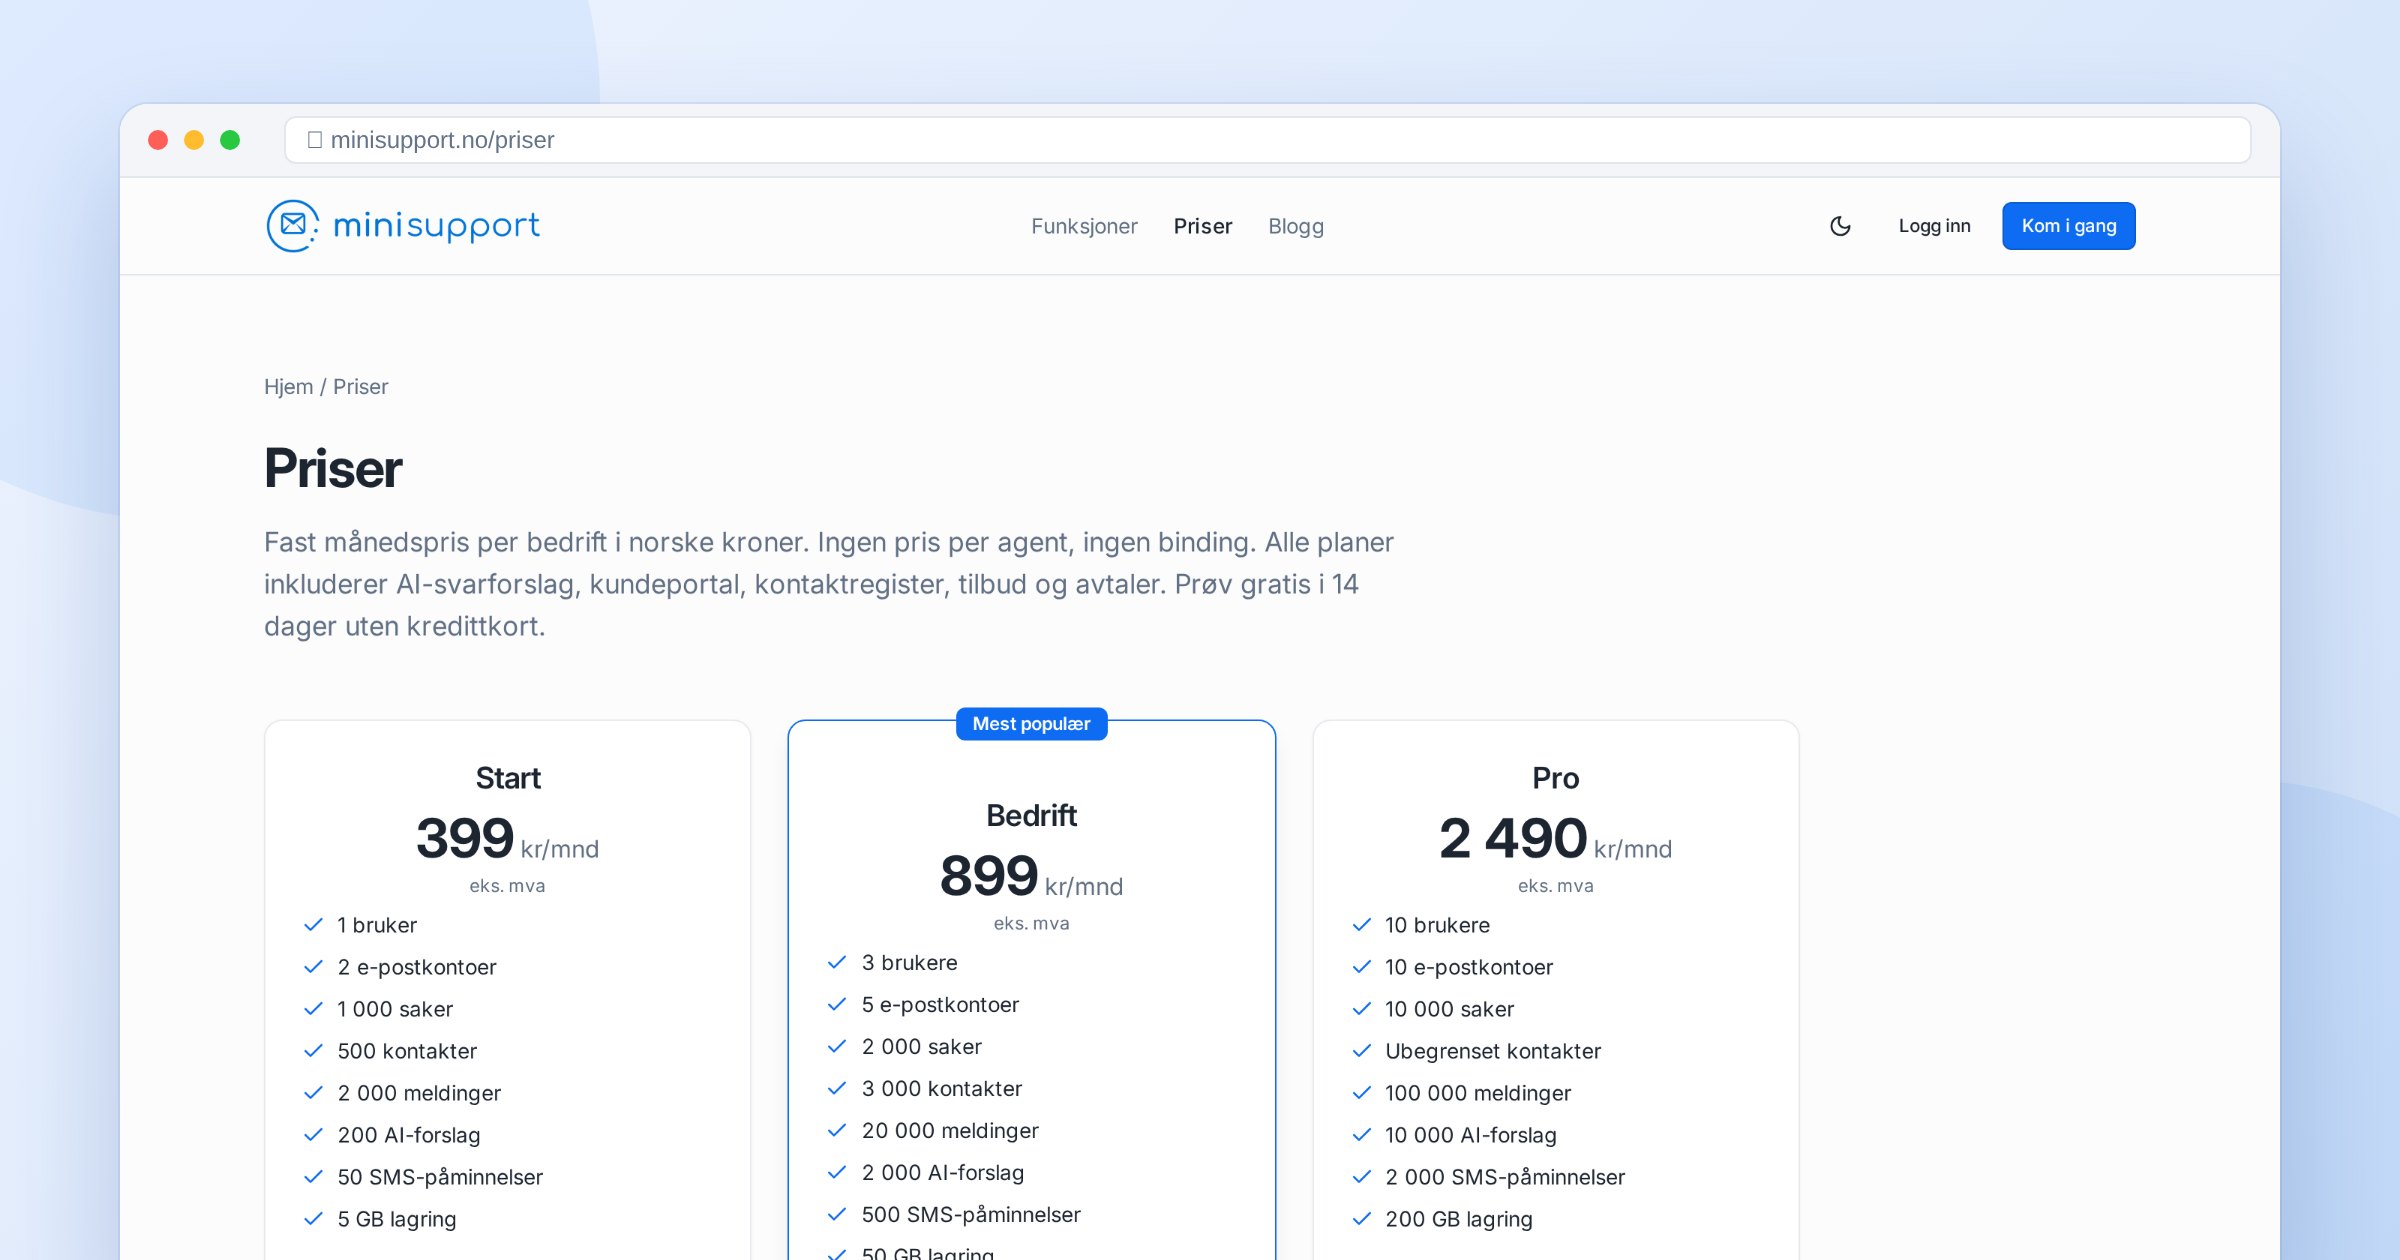Click the 10 000 saker text

coord(1450,1009)
